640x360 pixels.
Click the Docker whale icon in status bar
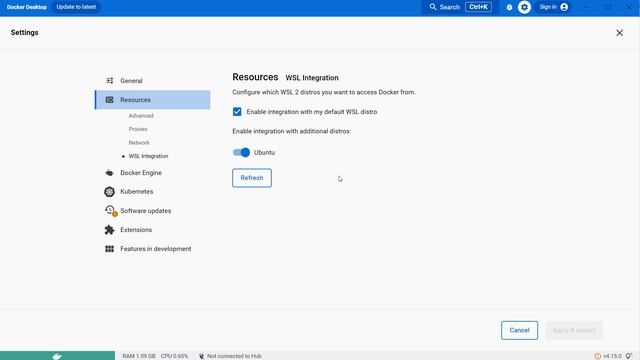[57, 356]
